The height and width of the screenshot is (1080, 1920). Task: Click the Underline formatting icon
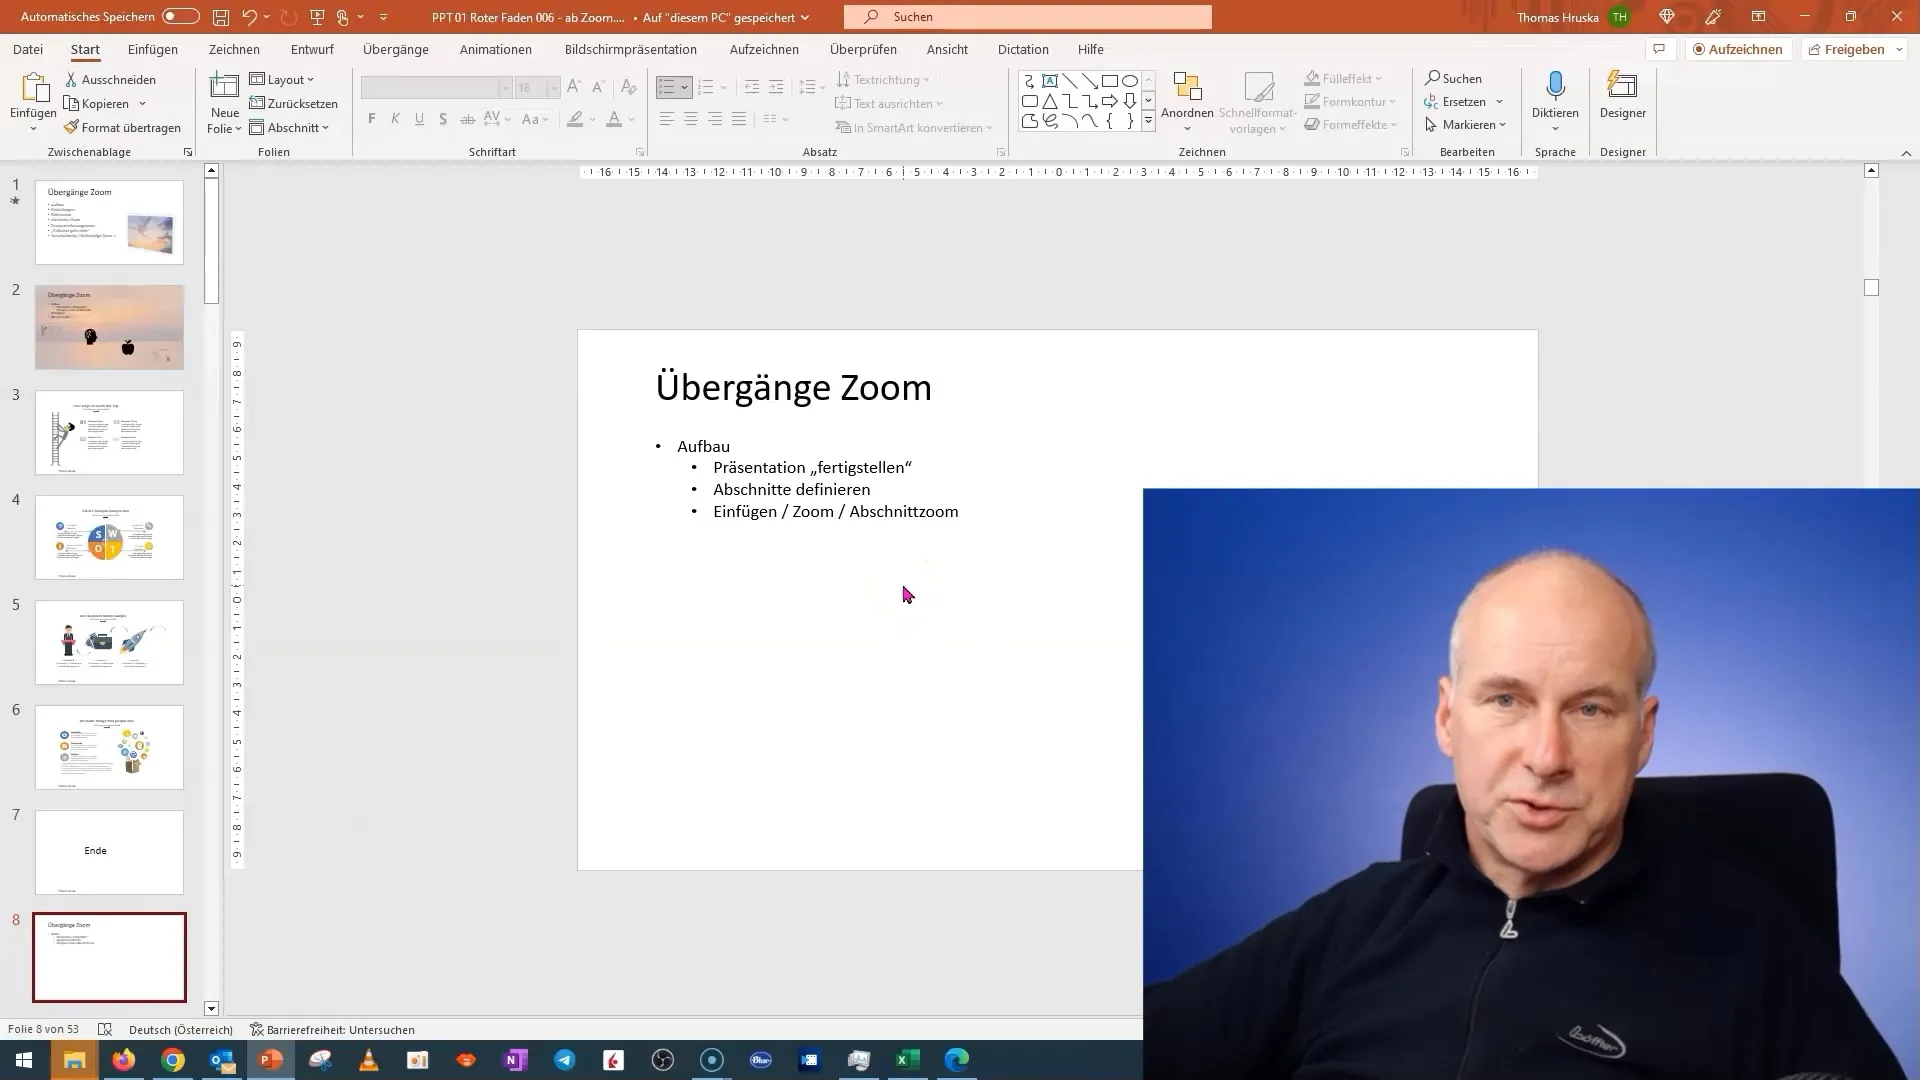(x=419, y=120)
